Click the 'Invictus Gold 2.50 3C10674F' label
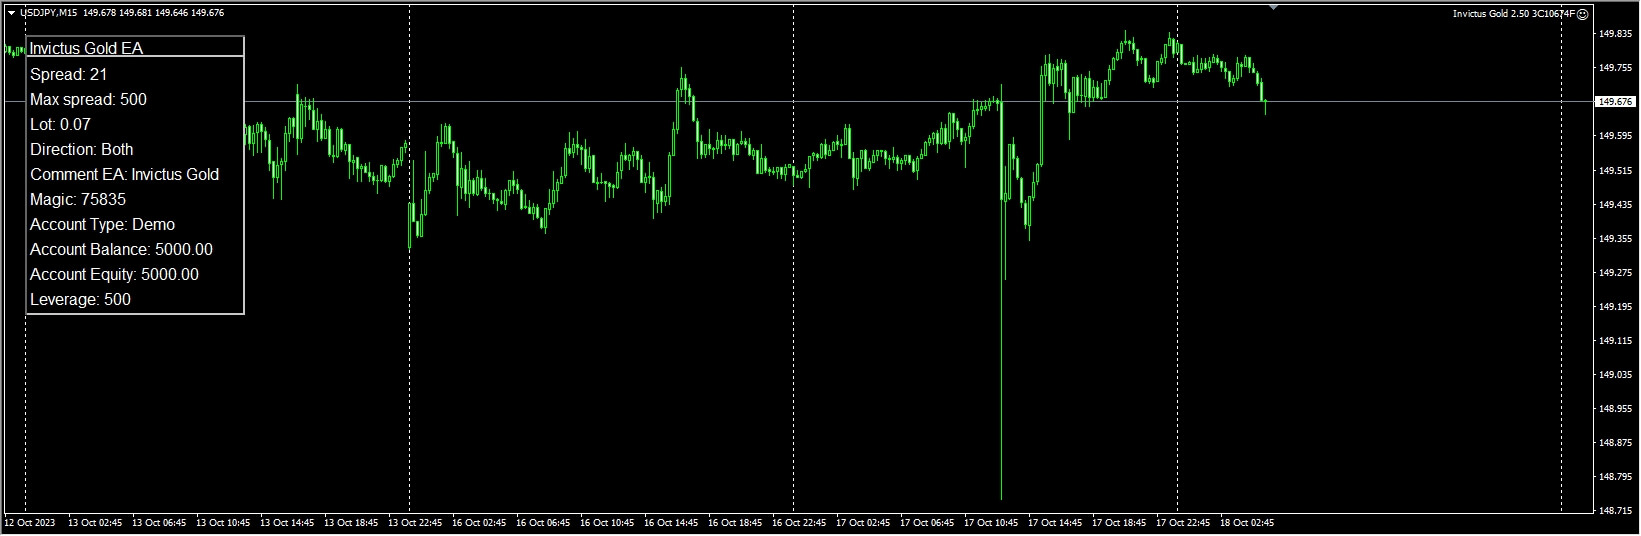This screenshot has width=1641, height=536. (x=1514, y=14)
